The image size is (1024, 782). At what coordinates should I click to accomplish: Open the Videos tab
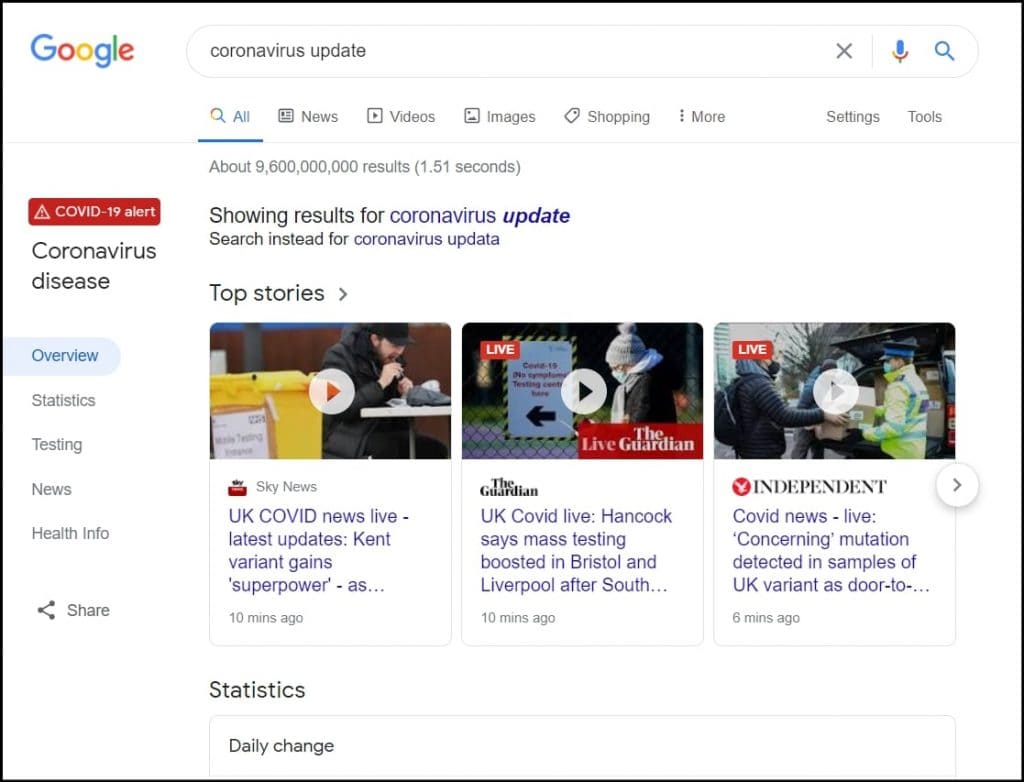click(401, 116)
